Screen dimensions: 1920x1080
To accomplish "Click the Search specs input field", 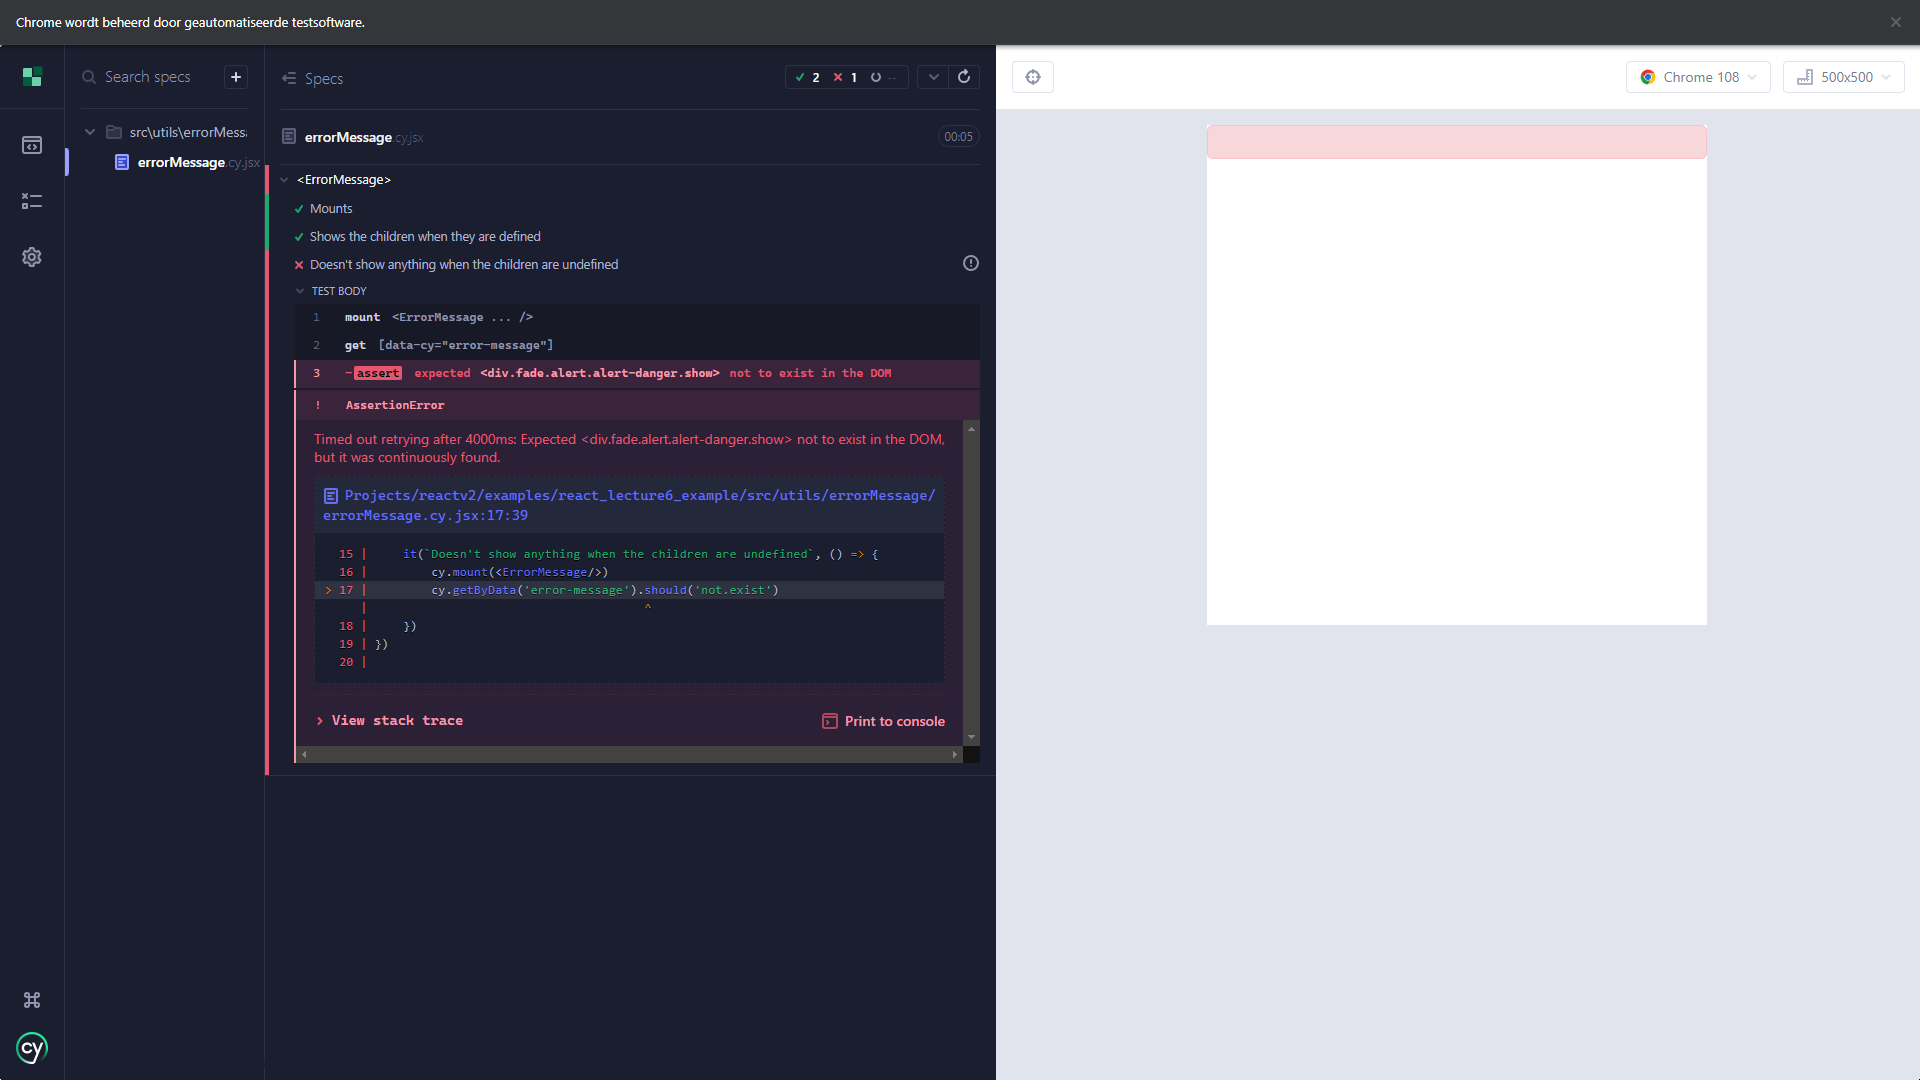I will [x=158, y=77].
